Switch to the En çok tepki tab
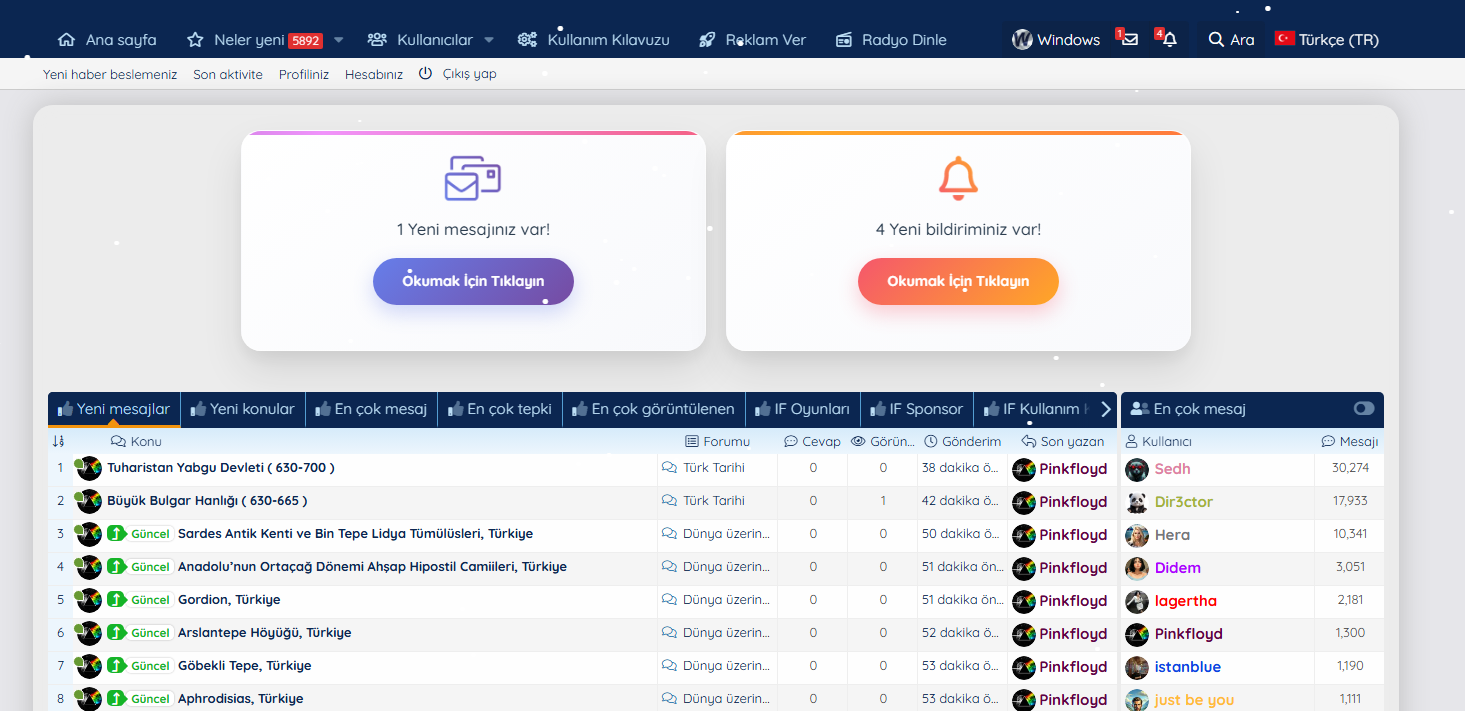The image size is (1465, 711). (500, 409)
